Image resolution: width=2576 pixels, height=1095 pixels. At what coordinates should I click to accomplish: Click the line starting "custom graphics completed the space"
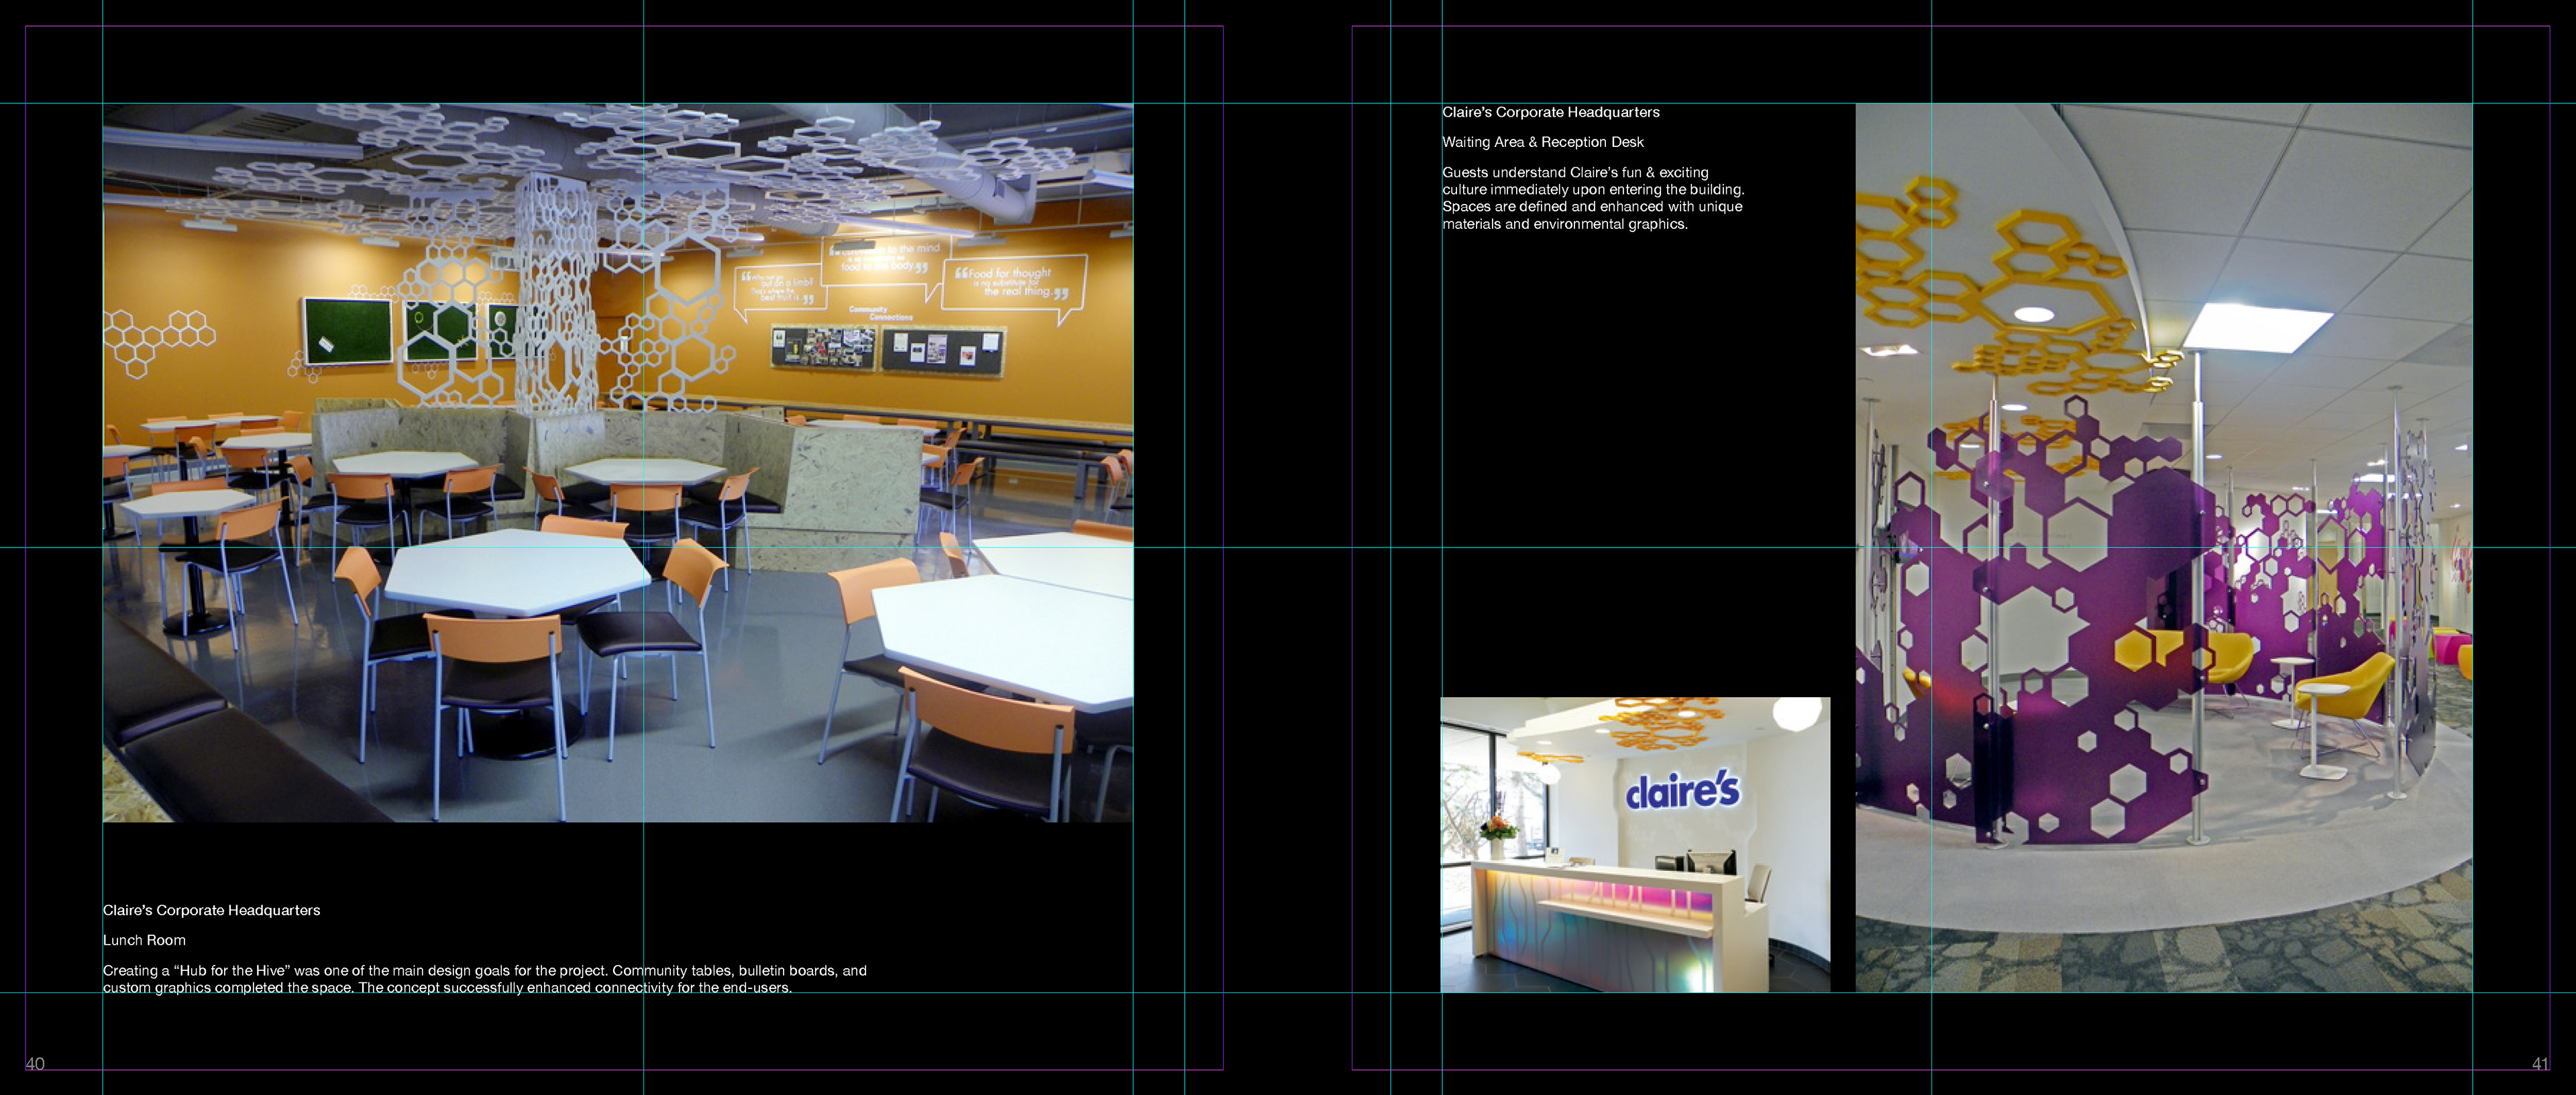click(447, 988)
